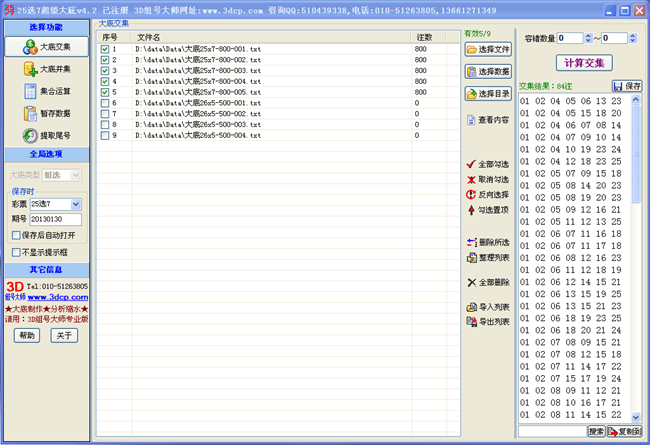Enable 保存后自动打开 checkbox
650x445 pixels.
click(x=16, y=235)
